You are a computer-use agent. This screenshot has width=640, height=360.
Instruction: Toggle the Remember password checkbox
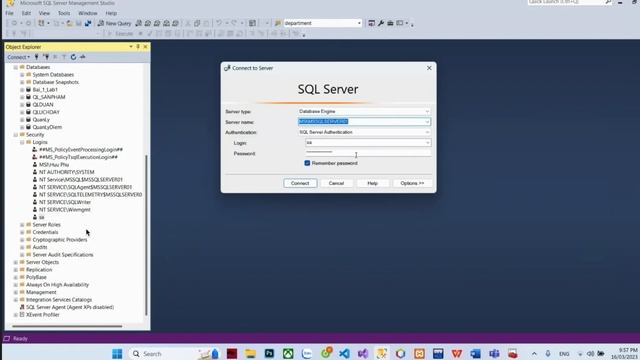[x=307, y=163]
